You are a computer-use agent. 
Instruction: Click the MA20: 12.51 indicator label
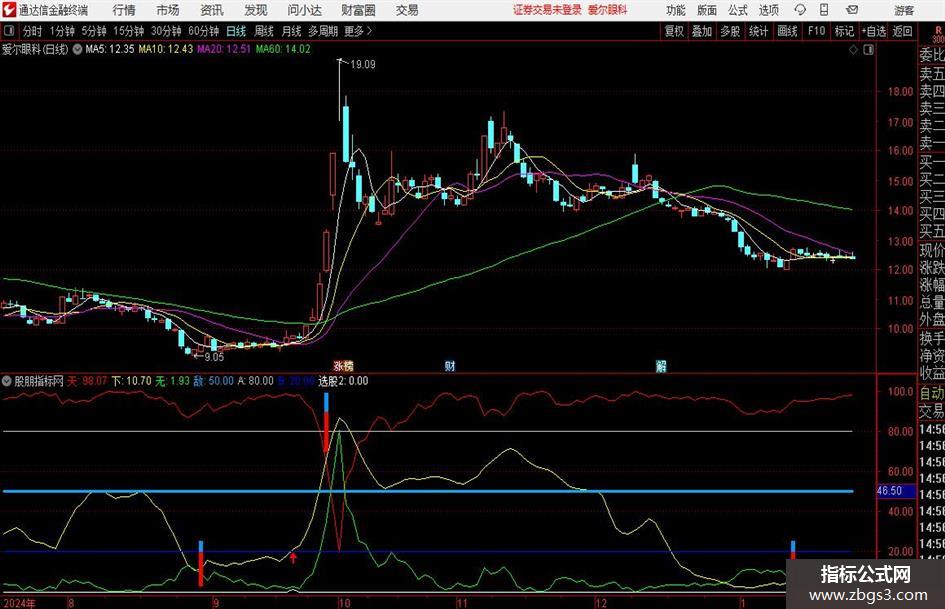[224, 49]
